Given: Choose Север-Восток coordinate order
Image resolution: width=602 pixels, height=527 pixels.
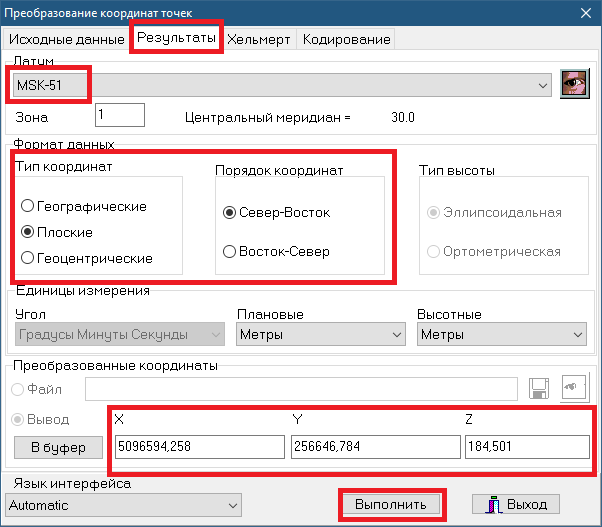Looking at the screenshot, I should click(x=230, y=213).
